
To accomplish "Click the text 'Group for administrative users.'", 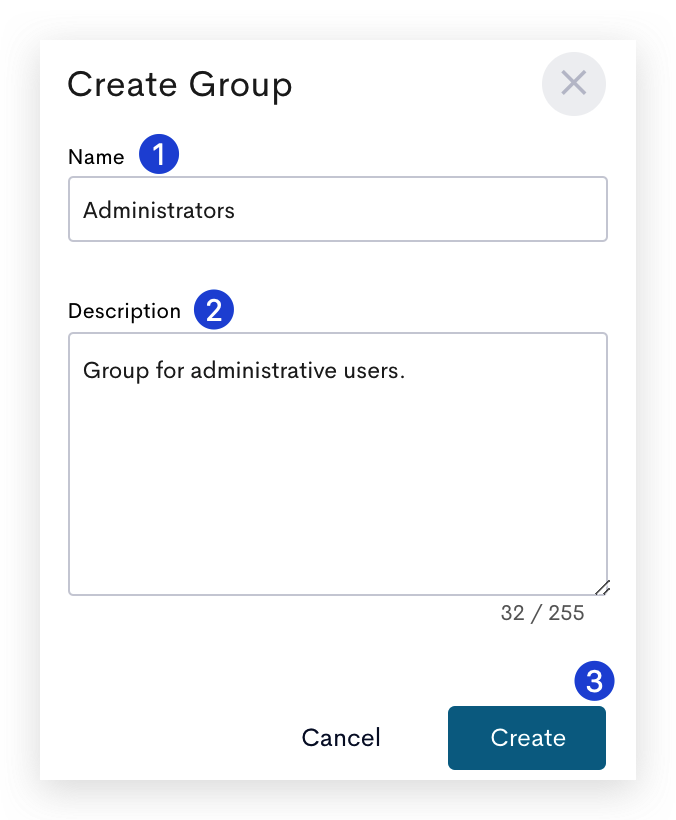I will point(244,371).
